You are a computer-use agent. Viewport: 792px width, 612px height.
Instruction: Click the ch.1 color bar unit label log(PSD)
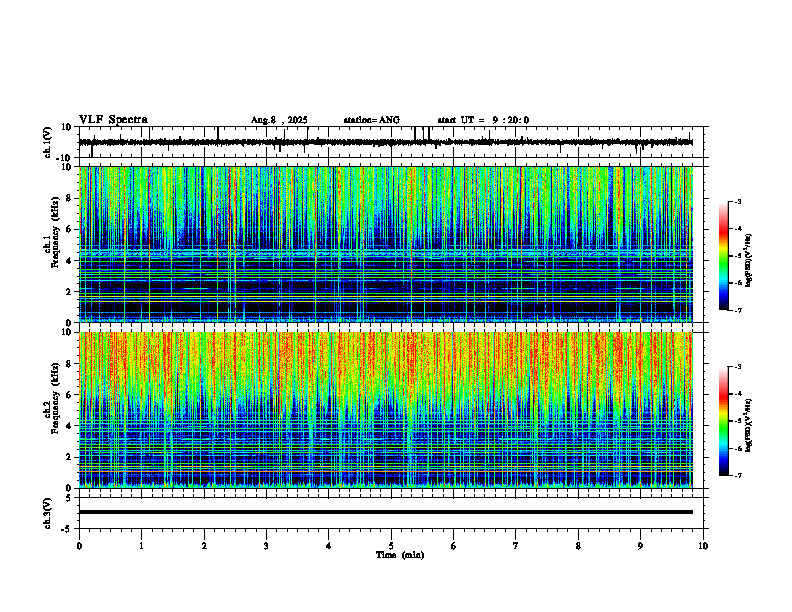click(x=749, y=260)
